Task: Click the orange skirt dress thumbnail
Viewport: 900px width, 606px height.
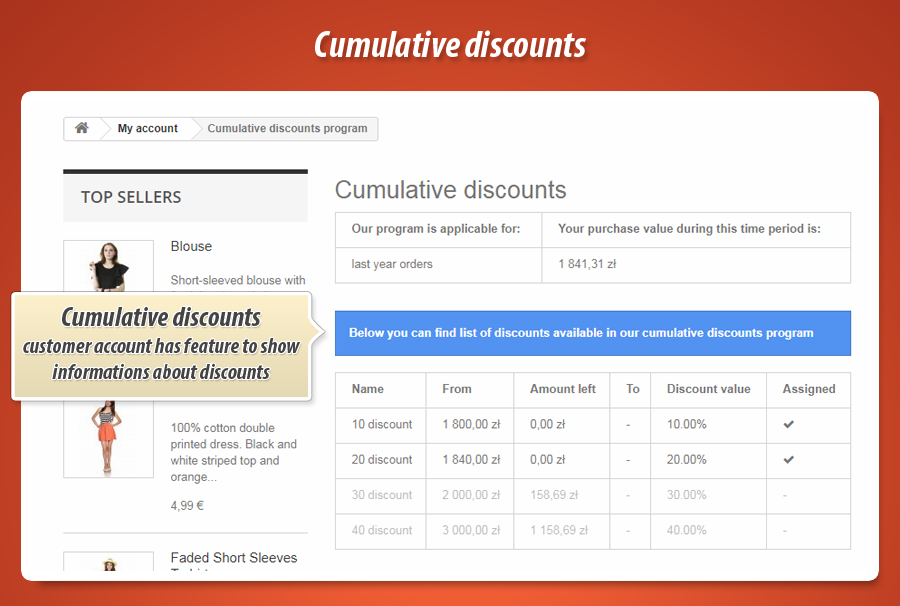Action: point(108,438)
